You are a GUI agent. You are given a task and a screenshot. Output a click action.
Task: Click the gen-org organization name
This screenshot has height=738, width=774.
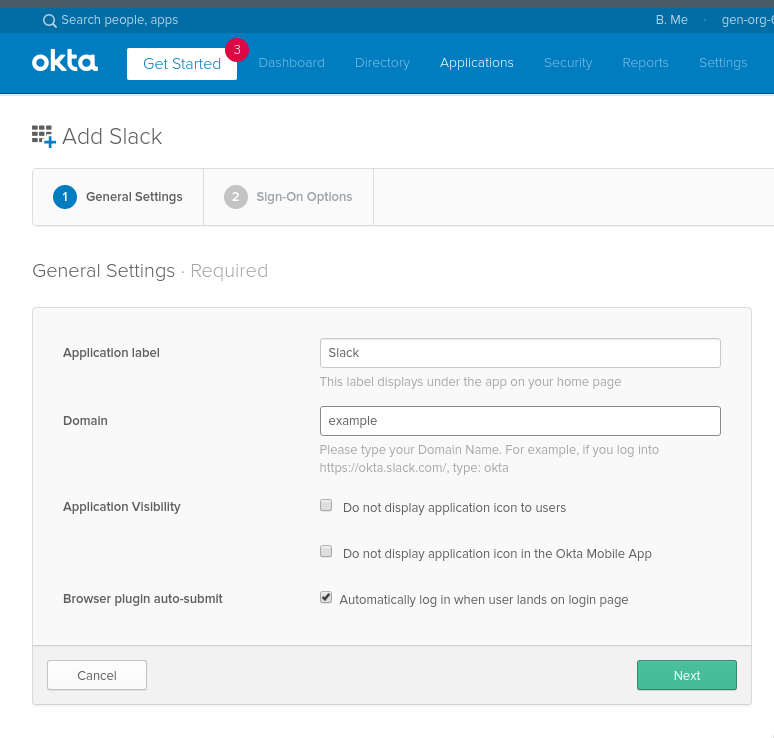747,20
